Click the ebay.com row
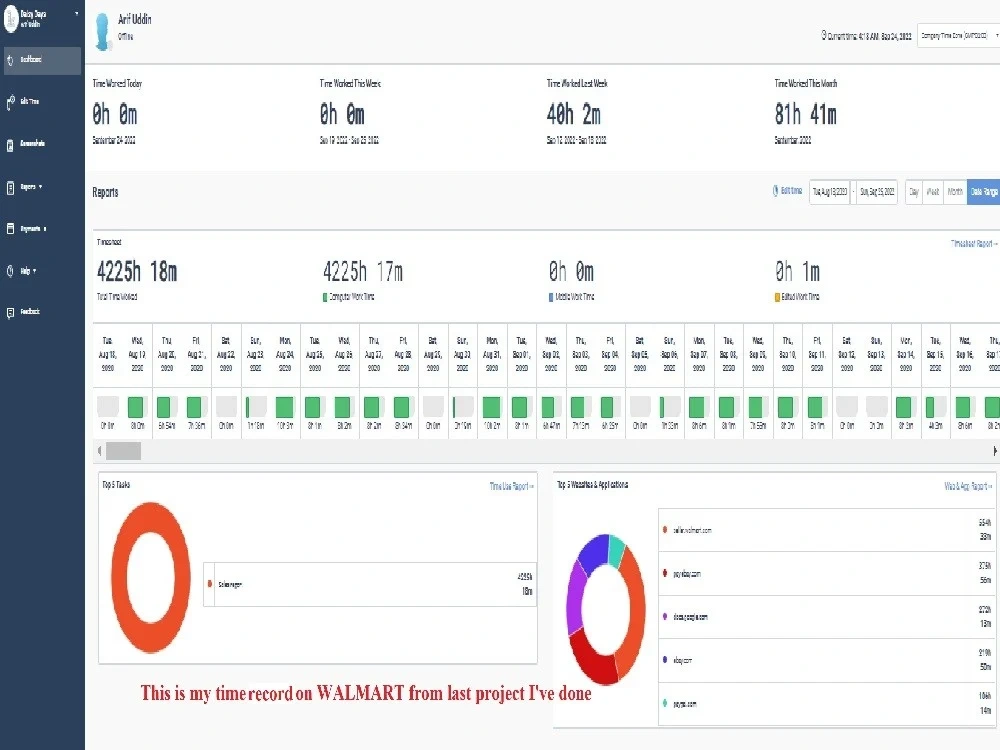This screenshot has height=750, width=1000. click(827, 660)
